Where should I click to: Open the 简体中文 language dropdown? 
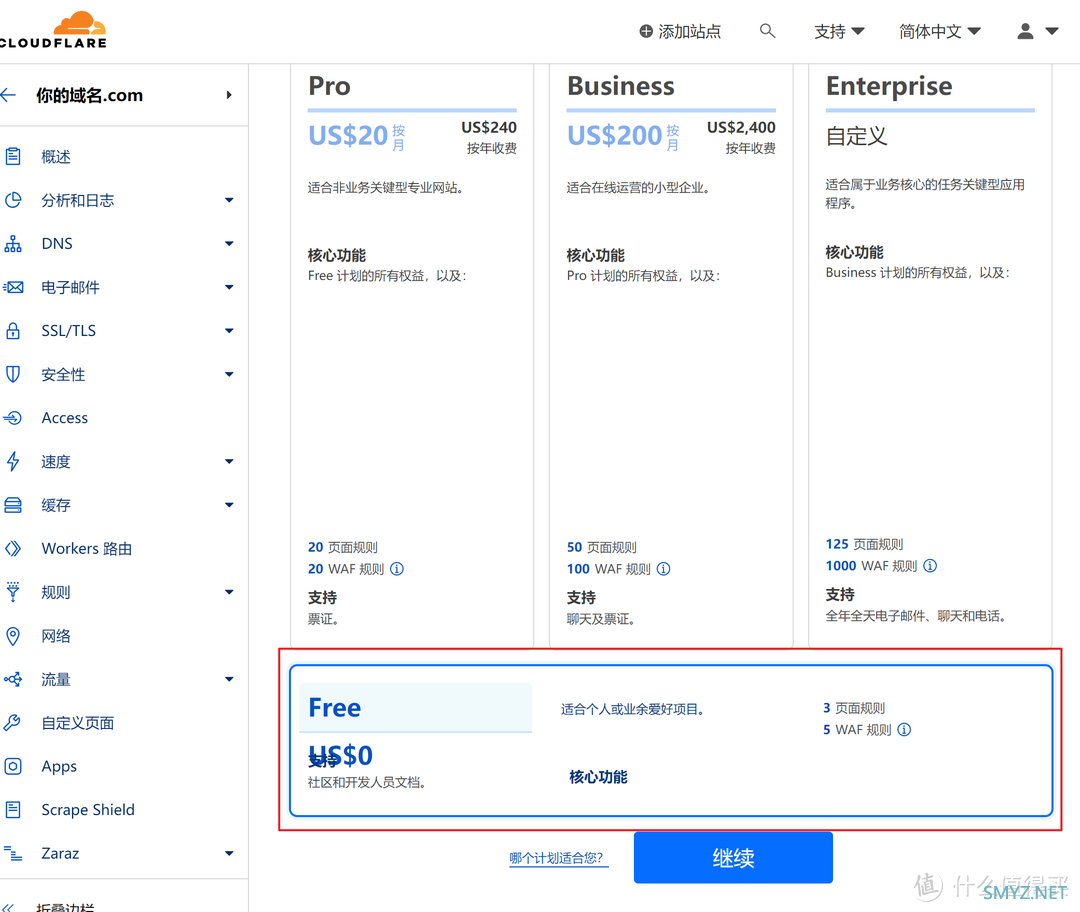coord(939,31)
